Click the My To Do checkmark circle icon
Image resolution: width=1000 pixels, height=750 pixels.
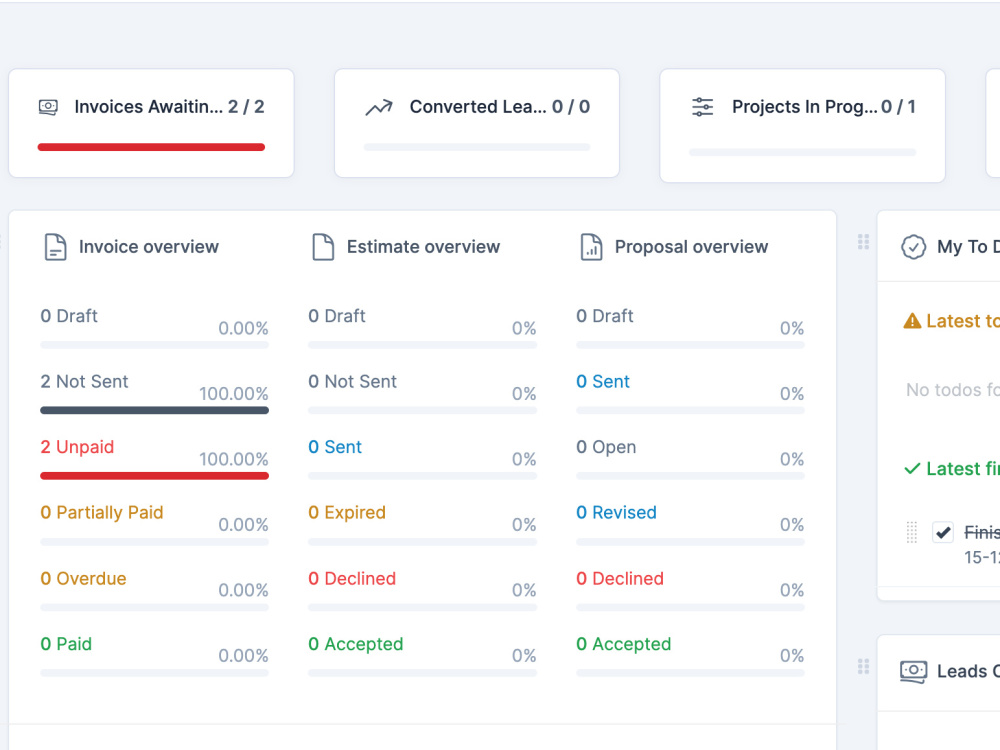[x=913, y=247]
